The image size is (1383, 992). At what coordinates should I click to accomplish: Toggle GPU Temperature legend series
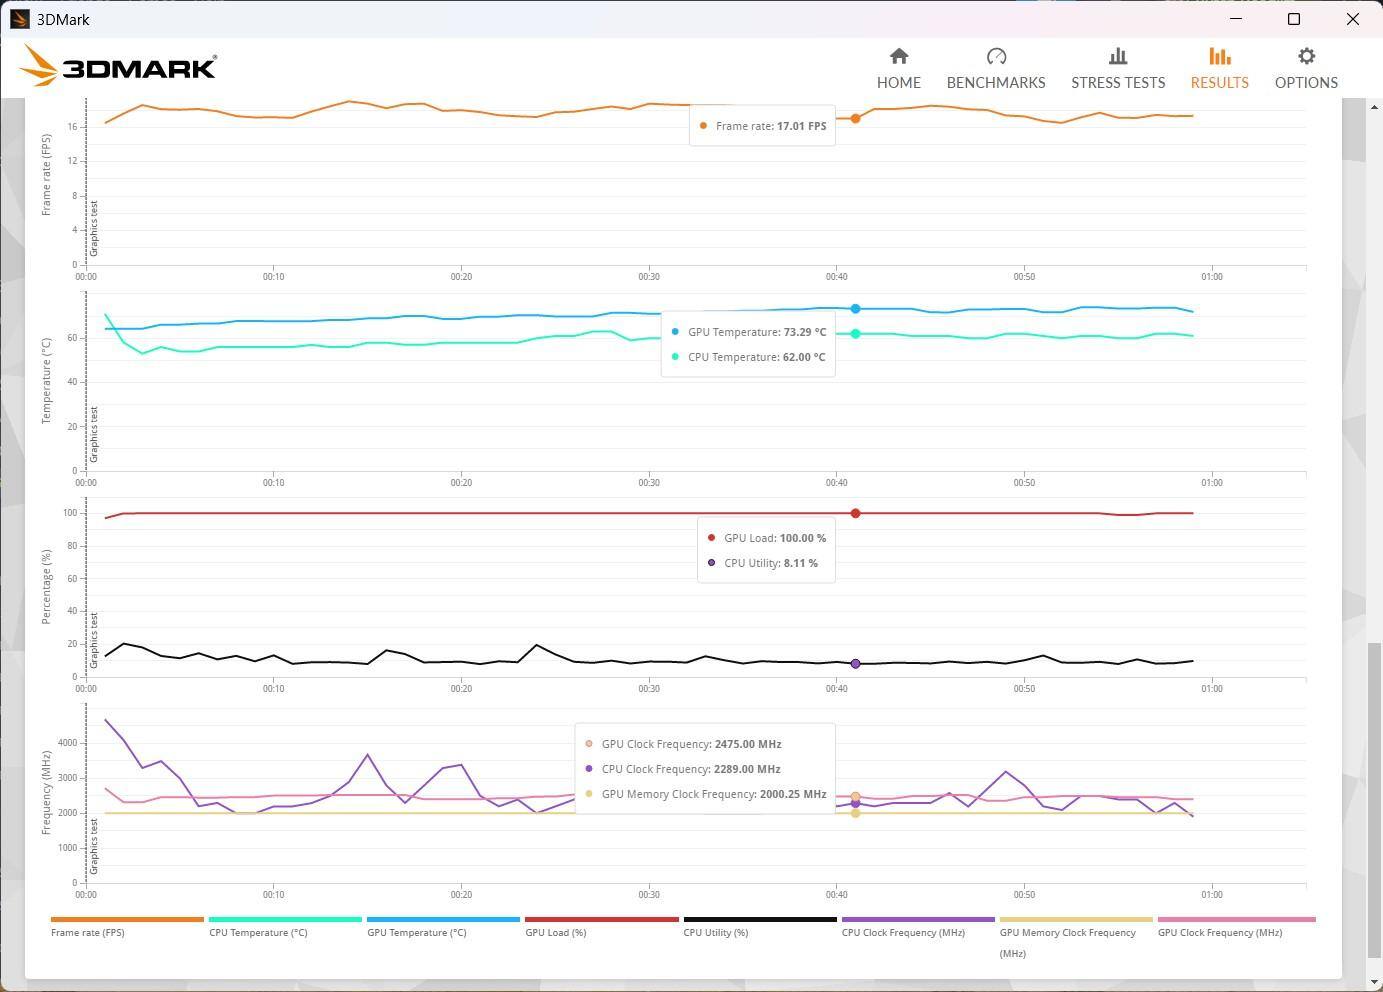(x=416, y=932)
